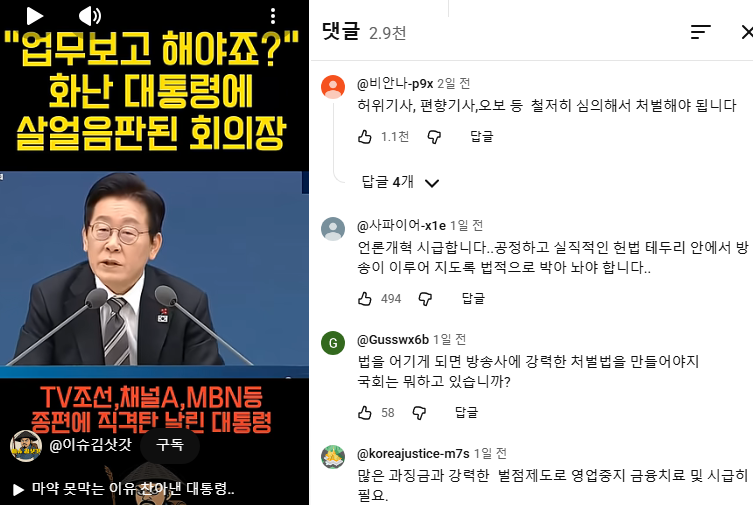
Task: Close the comments panel
Action: click(x=747, y=32)
